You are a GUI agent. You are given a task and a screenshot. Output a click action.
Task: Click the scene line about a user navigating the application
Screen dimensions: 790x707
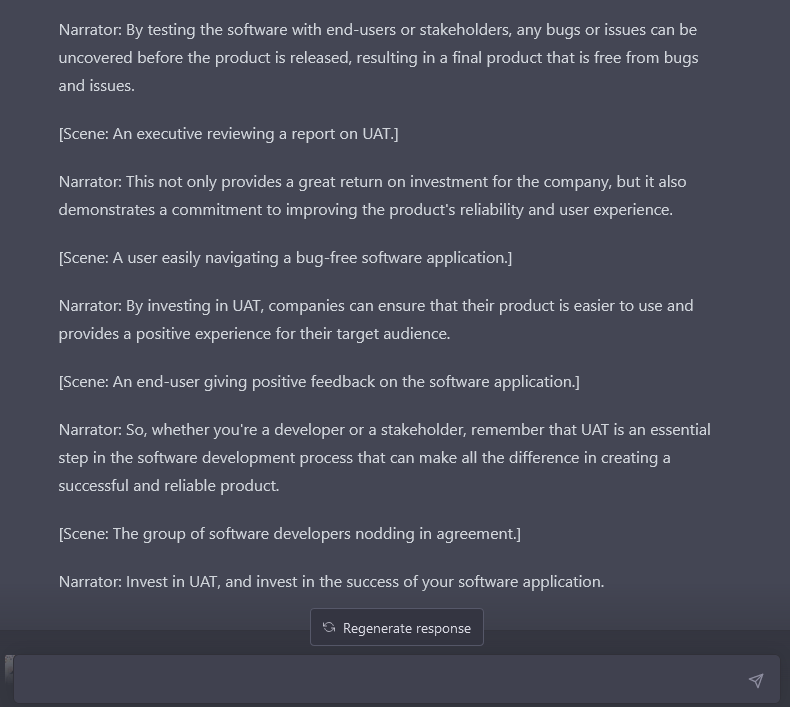285,257
